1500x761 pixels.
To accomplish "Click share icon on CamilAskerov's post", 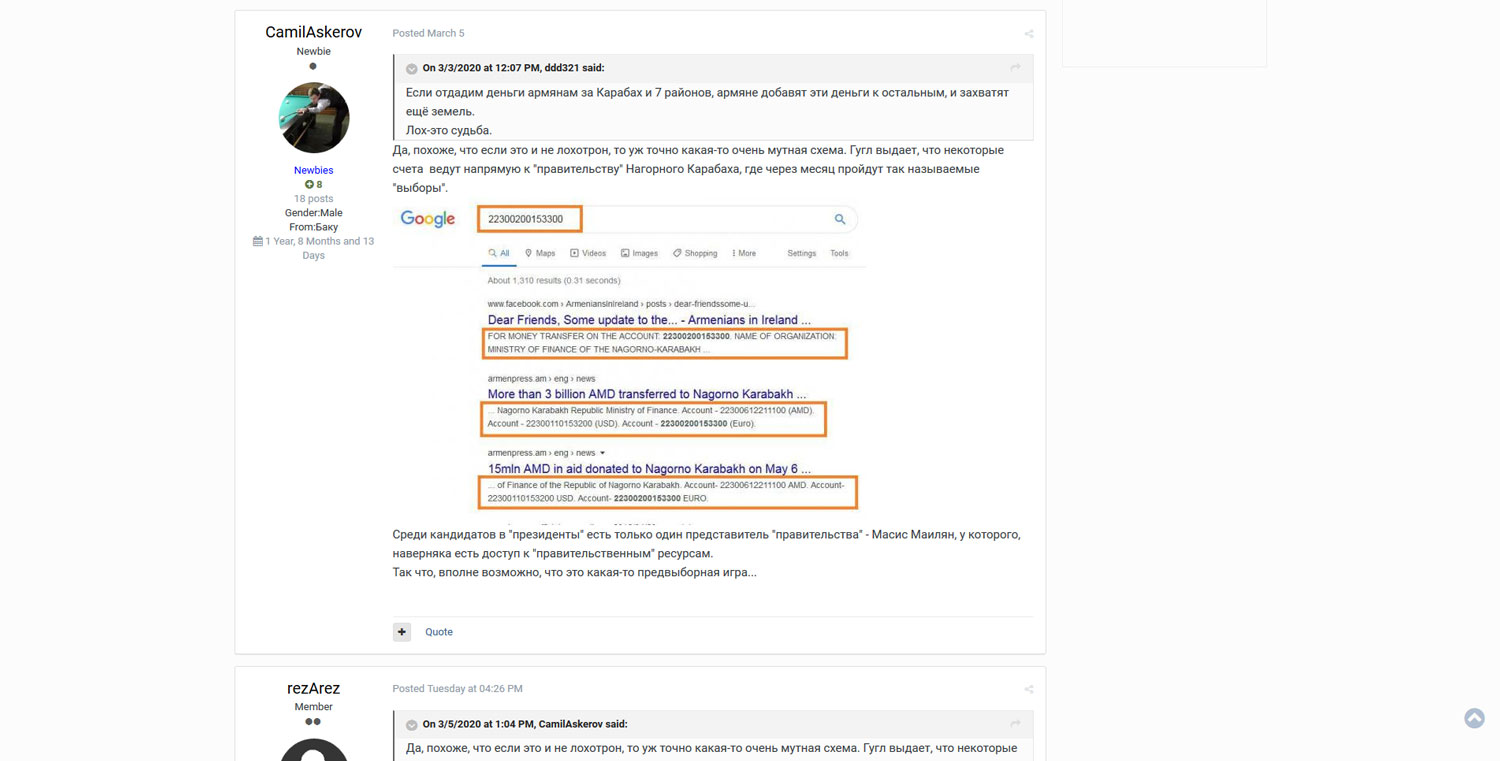I will tap(1028, 34).
